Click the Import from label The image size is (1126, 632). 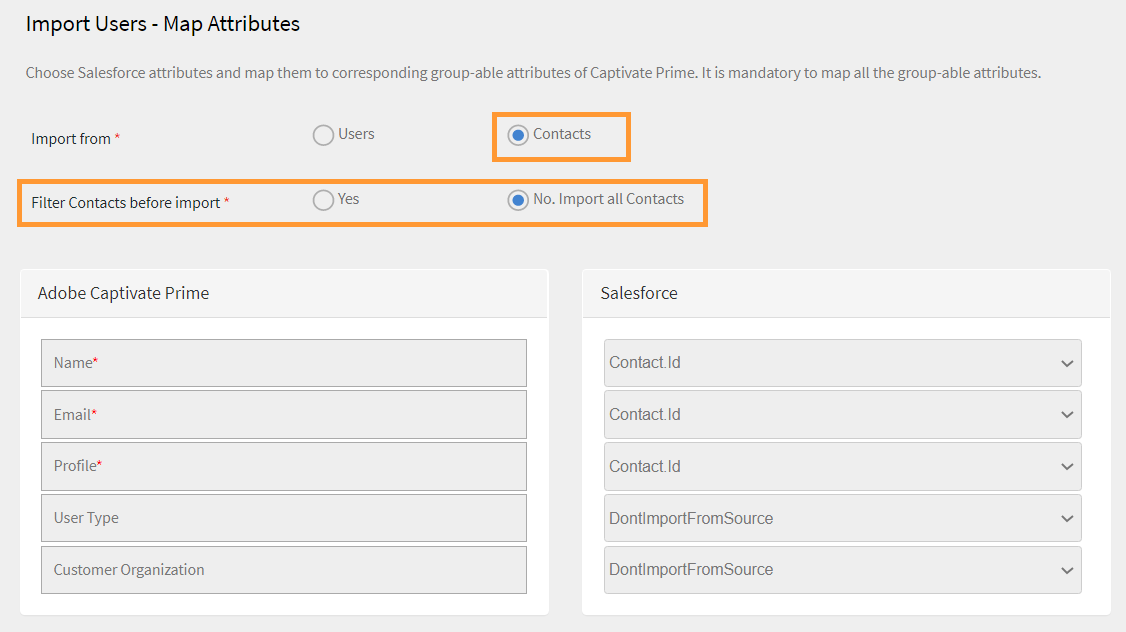pos(71,139)
